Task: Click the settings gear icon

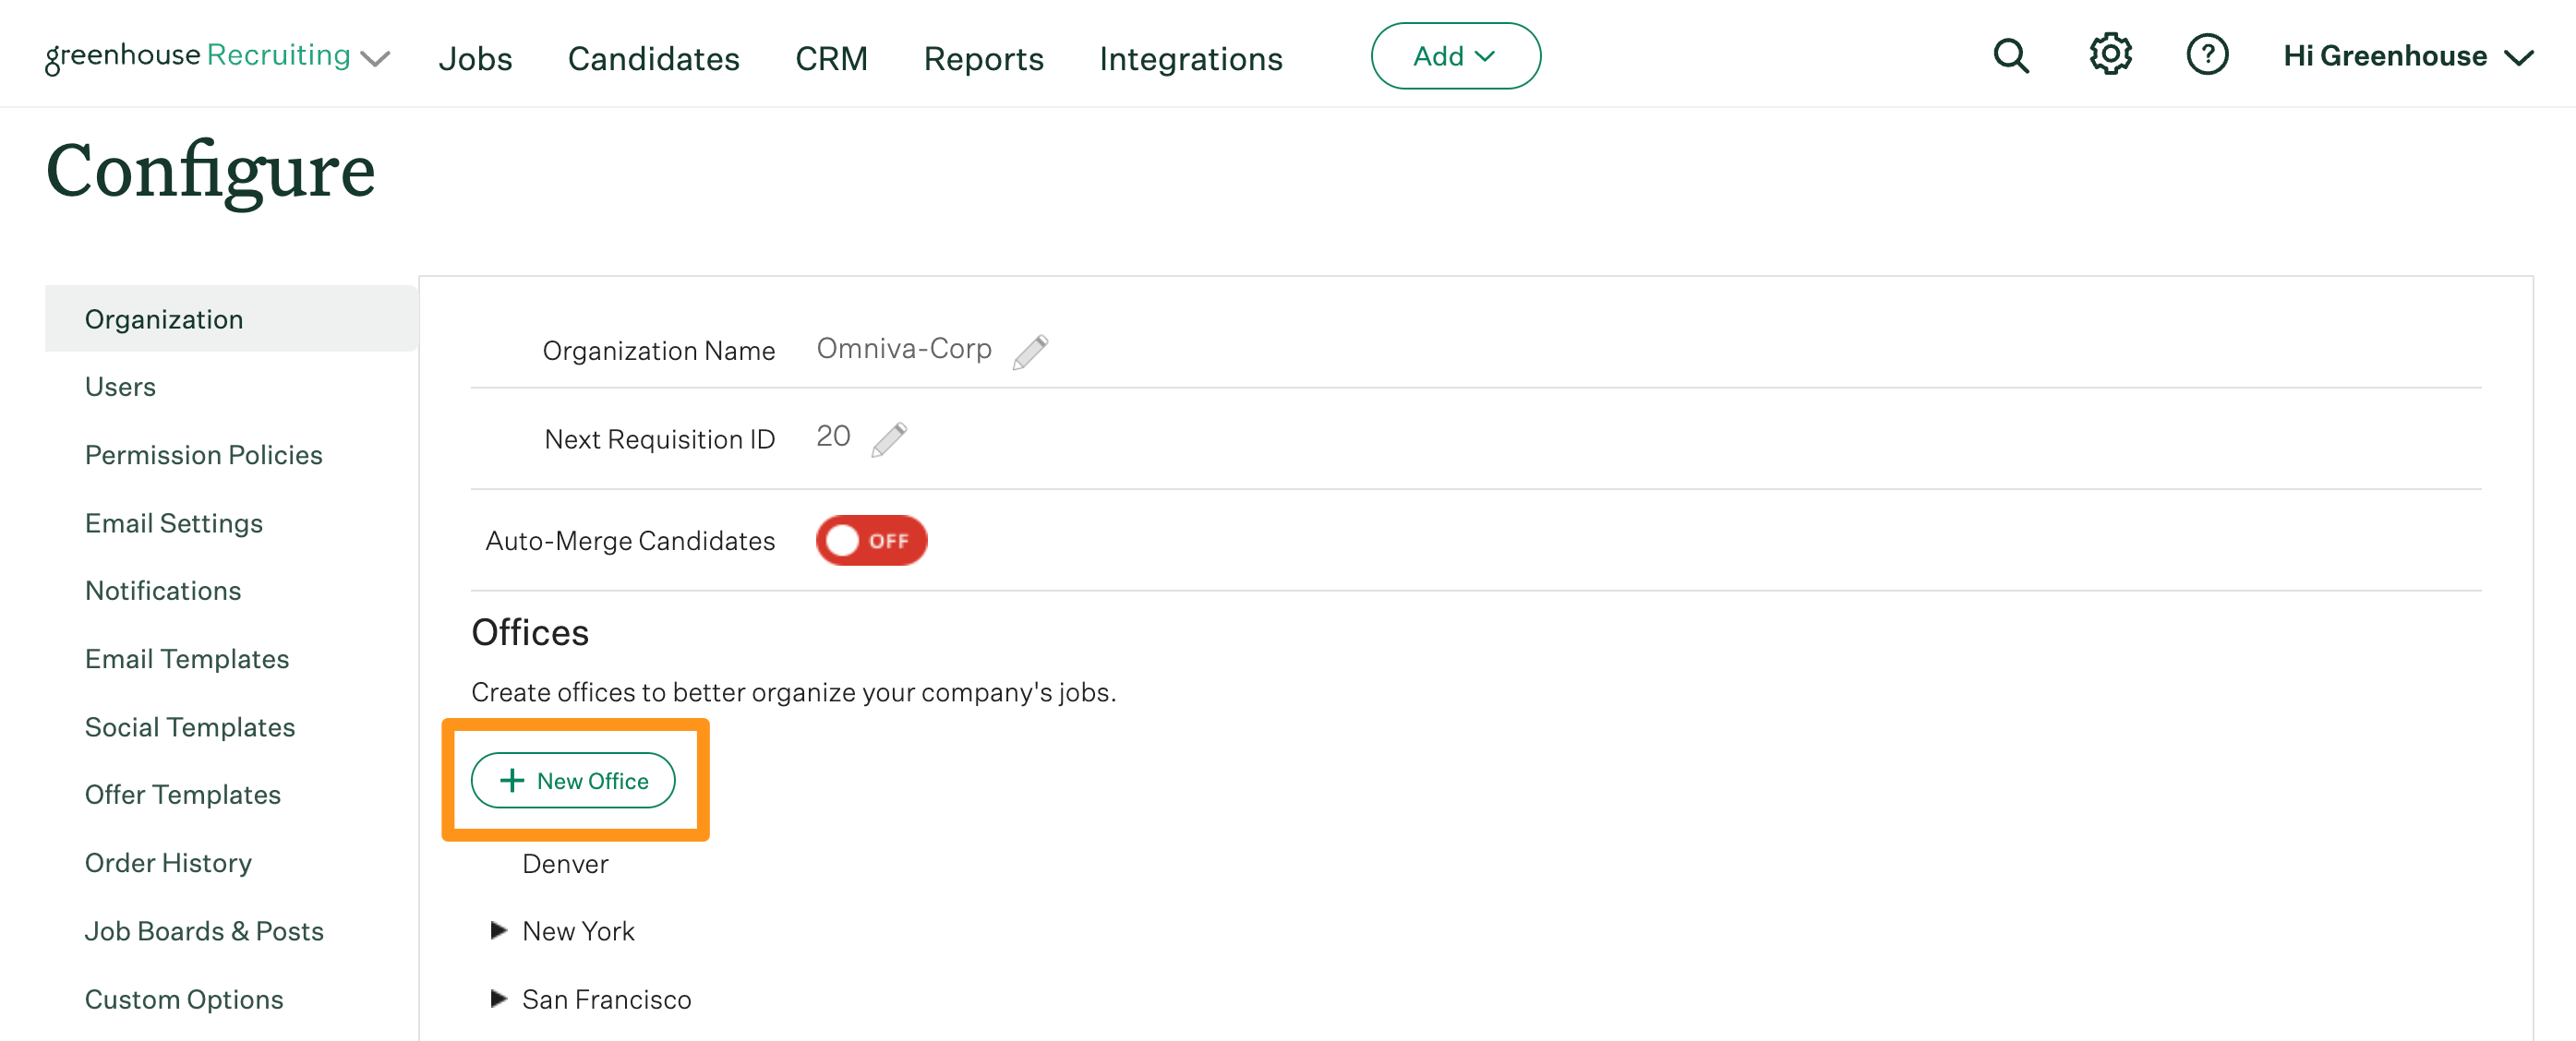Action: click(2110, 55)
